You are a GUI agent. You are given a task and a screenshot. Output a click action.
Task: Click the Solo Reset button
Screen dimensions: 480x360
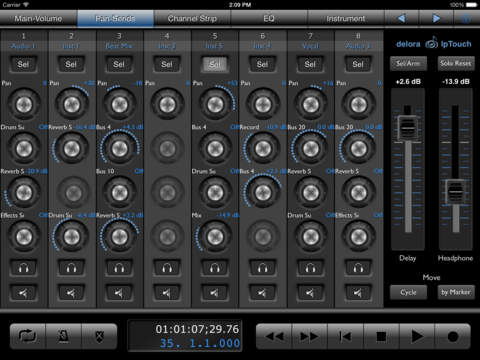click(x=456, y=63)
